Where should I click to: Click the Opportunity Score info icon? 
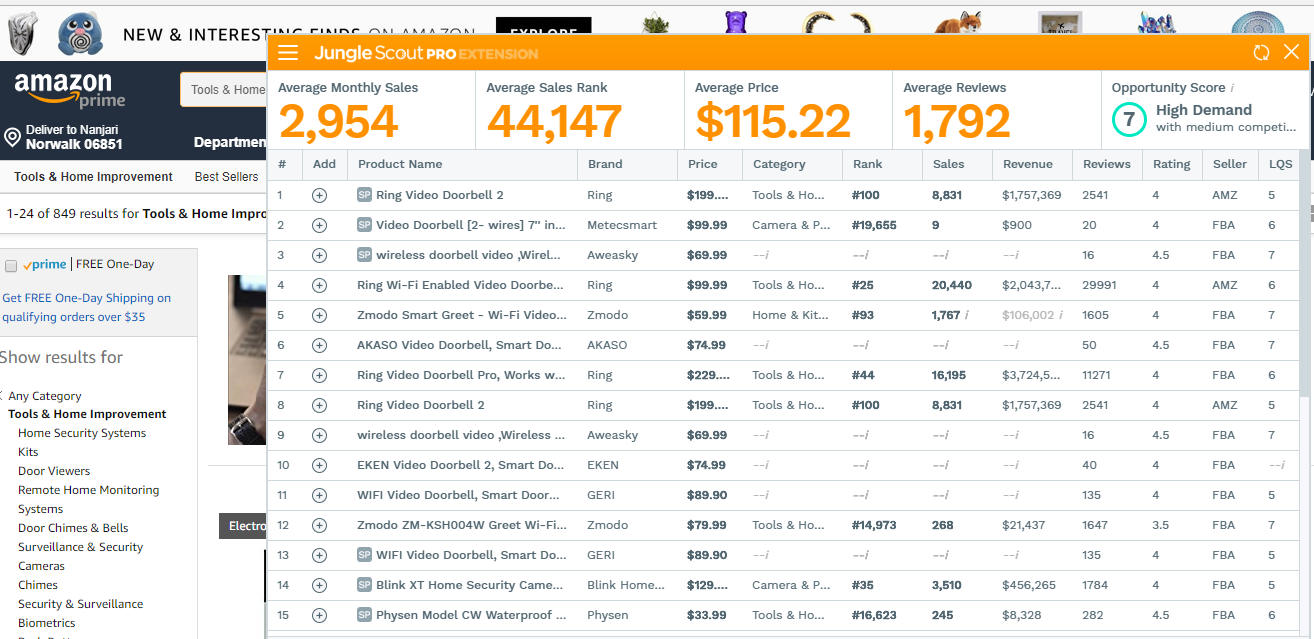(x=1232, y=88)
